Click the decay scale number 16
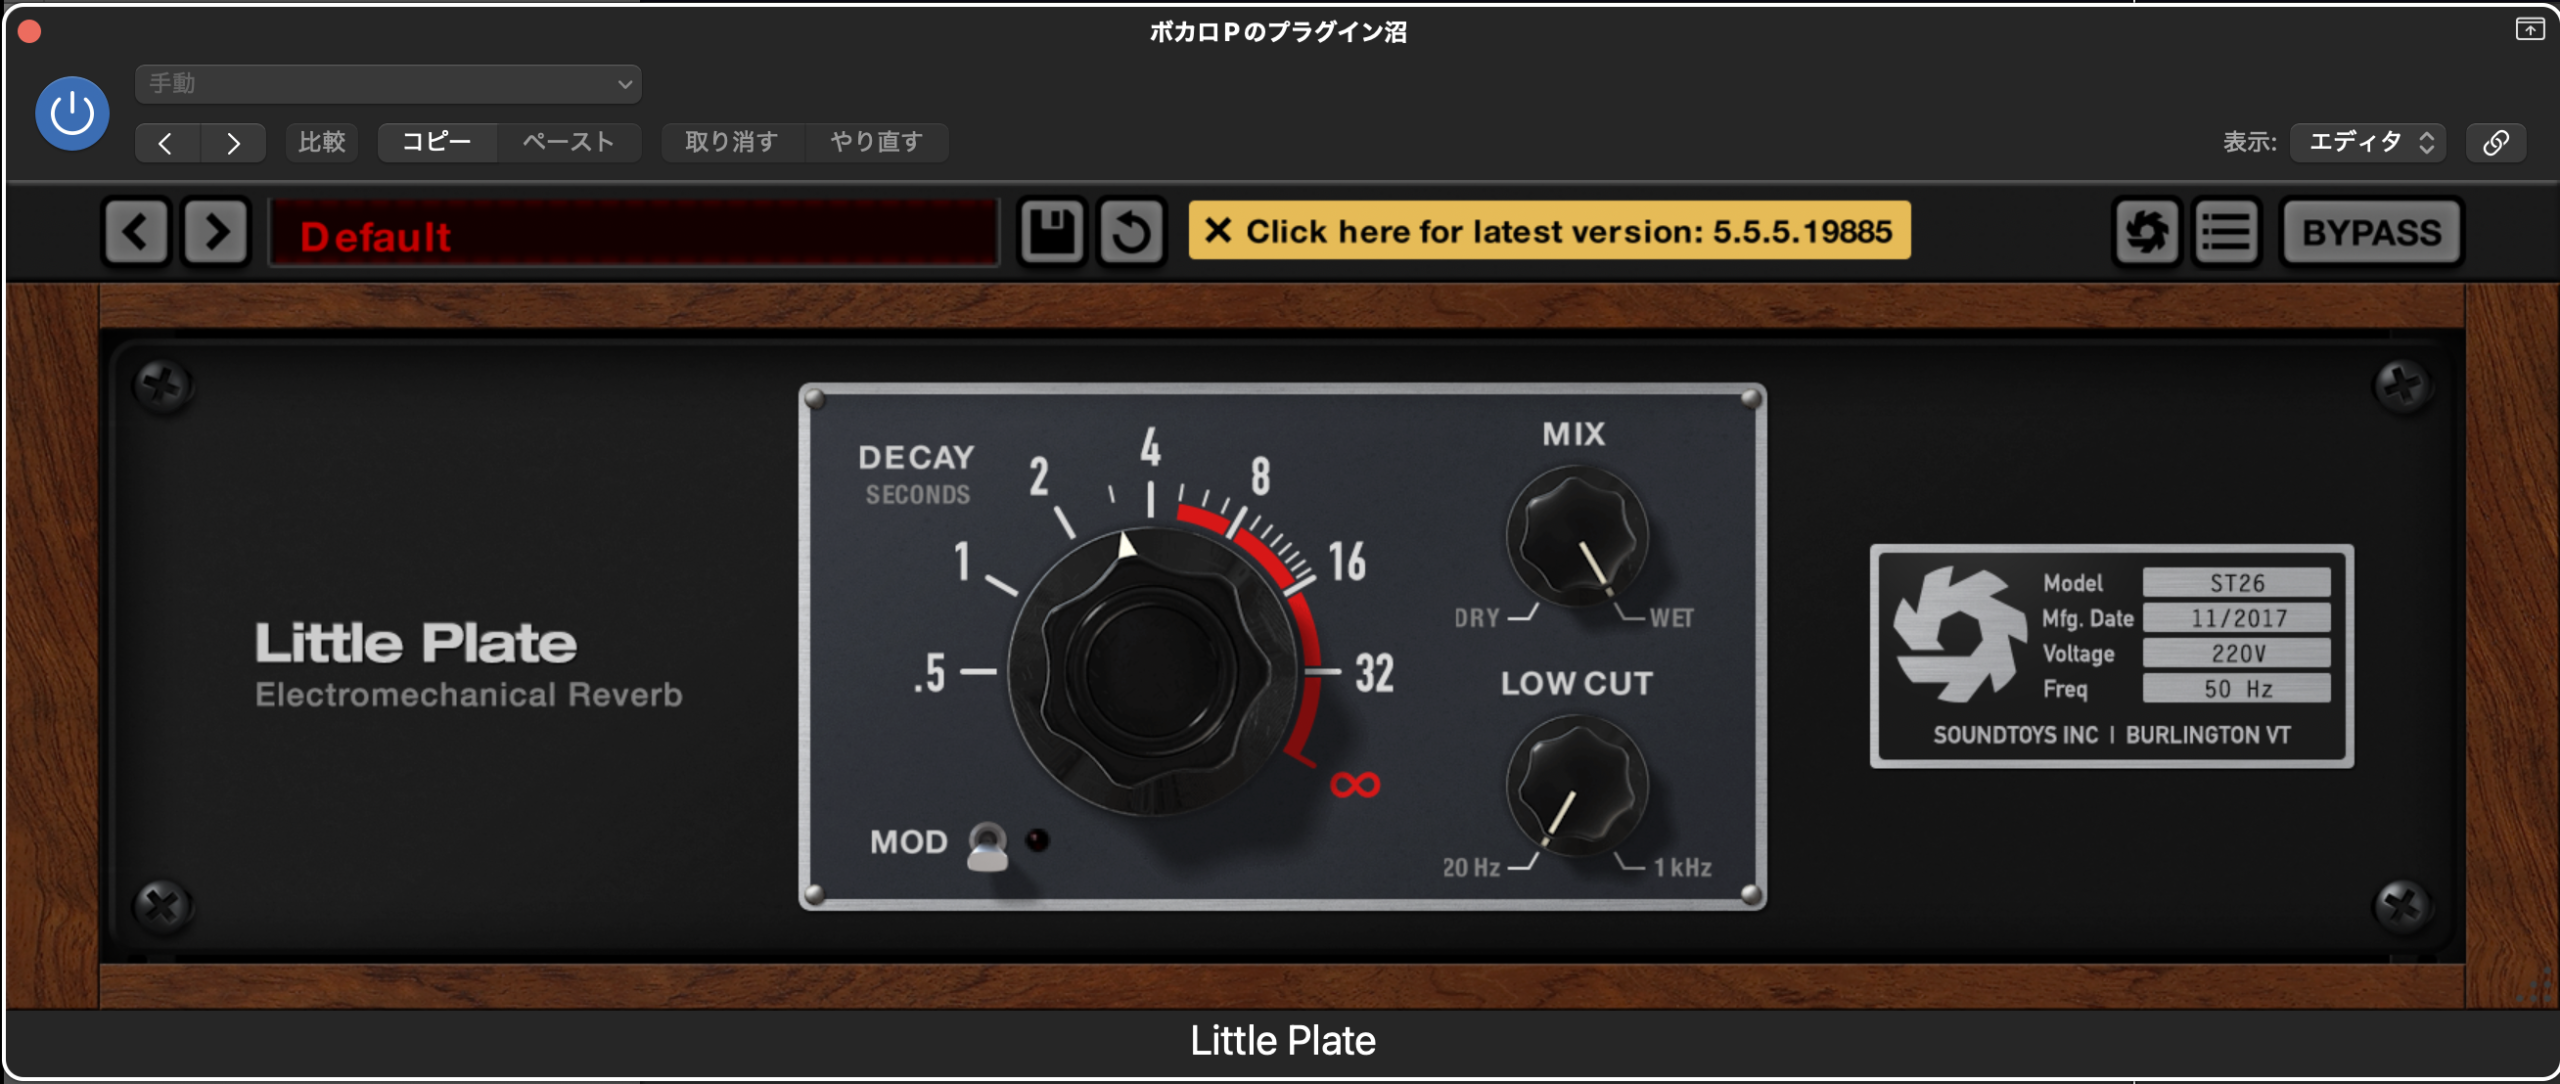Viewport: 2560px width, 1084px height. (x=1347, y=561)
